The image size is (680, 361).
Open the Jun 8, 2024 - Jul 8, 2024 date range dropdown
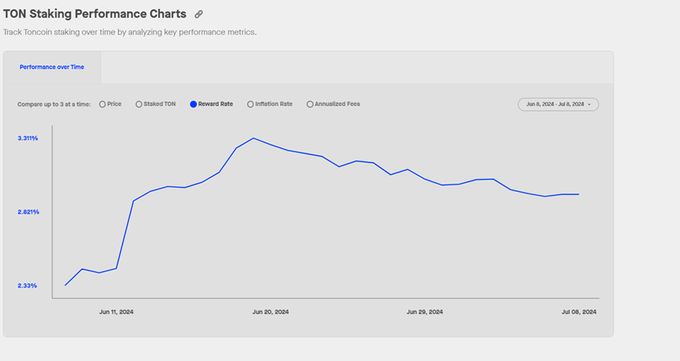(x=558, y=104)
